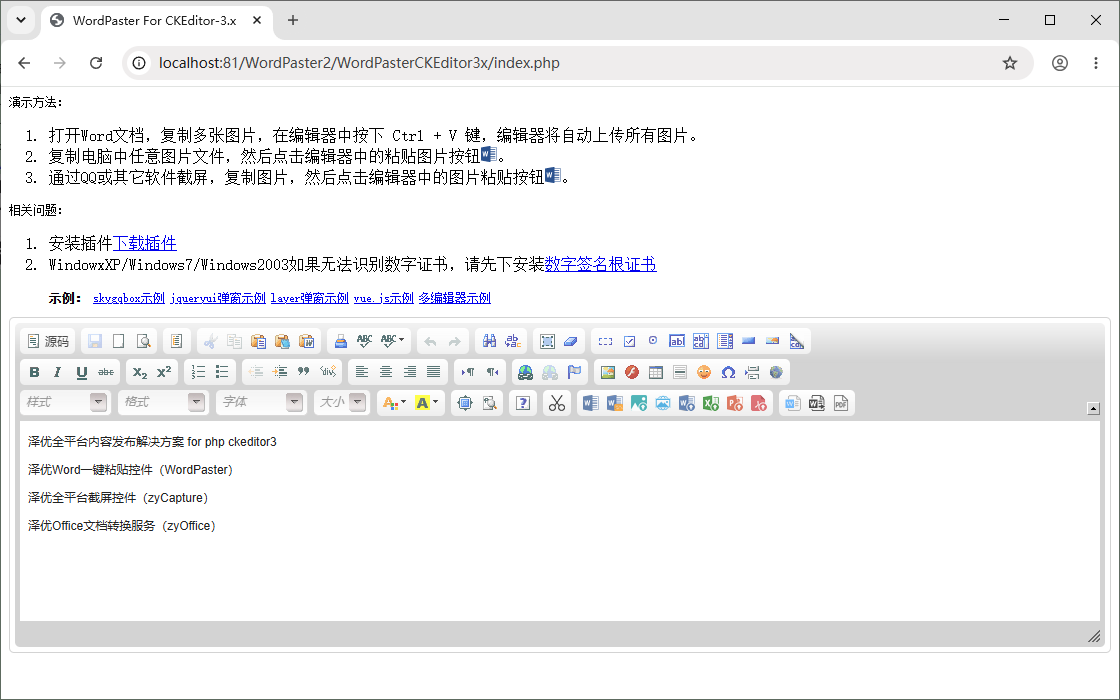Click the insert image icon

click(608, 372)
